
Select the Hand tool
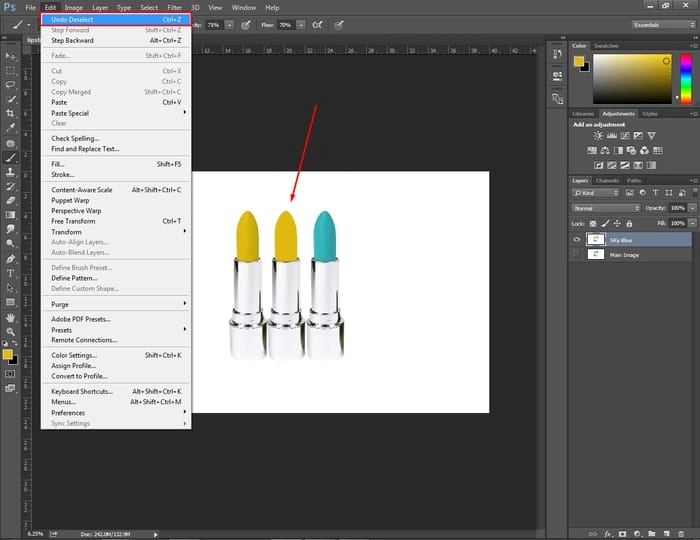tap(10, 317)
